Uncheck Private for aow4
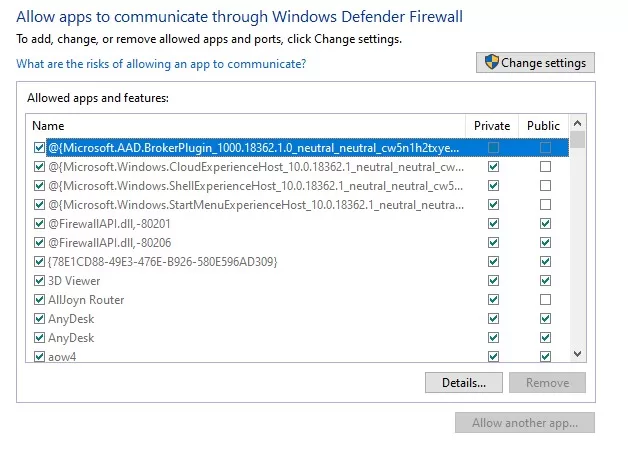 pyautogui.click(x=493, y=356)
